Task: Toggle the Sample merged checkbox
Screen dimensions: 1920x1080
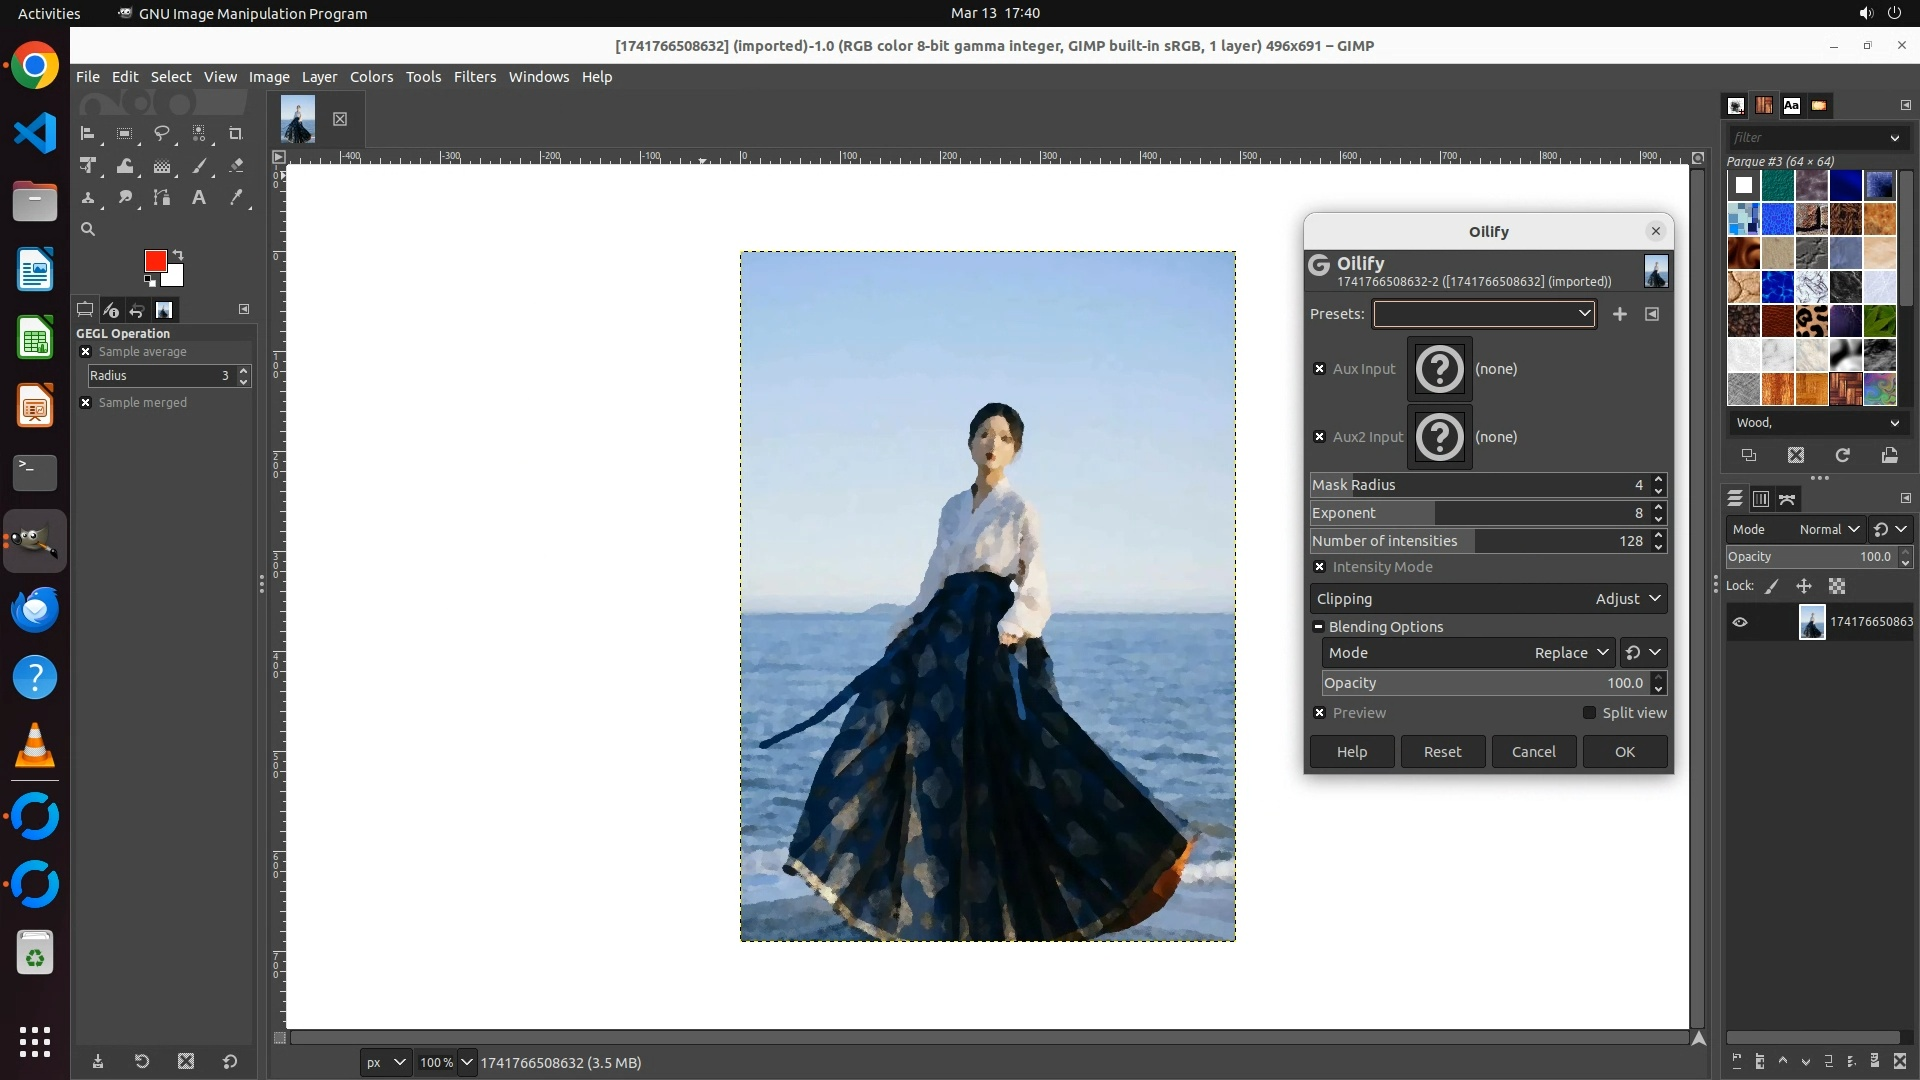Action: tap(86, 403)
